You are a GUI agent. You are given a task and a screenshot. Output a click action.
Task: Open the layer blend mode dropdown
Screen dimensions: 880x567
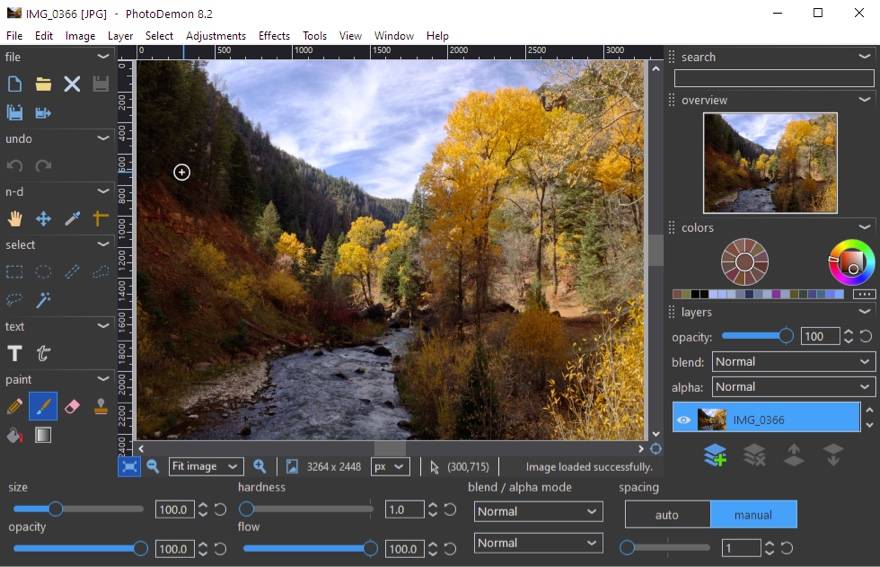pos(794,362)
